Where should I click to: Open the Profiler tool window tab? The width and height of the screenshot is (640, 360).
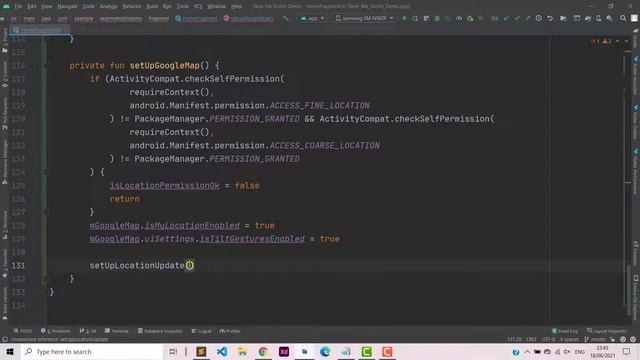[x=230, y=331]
